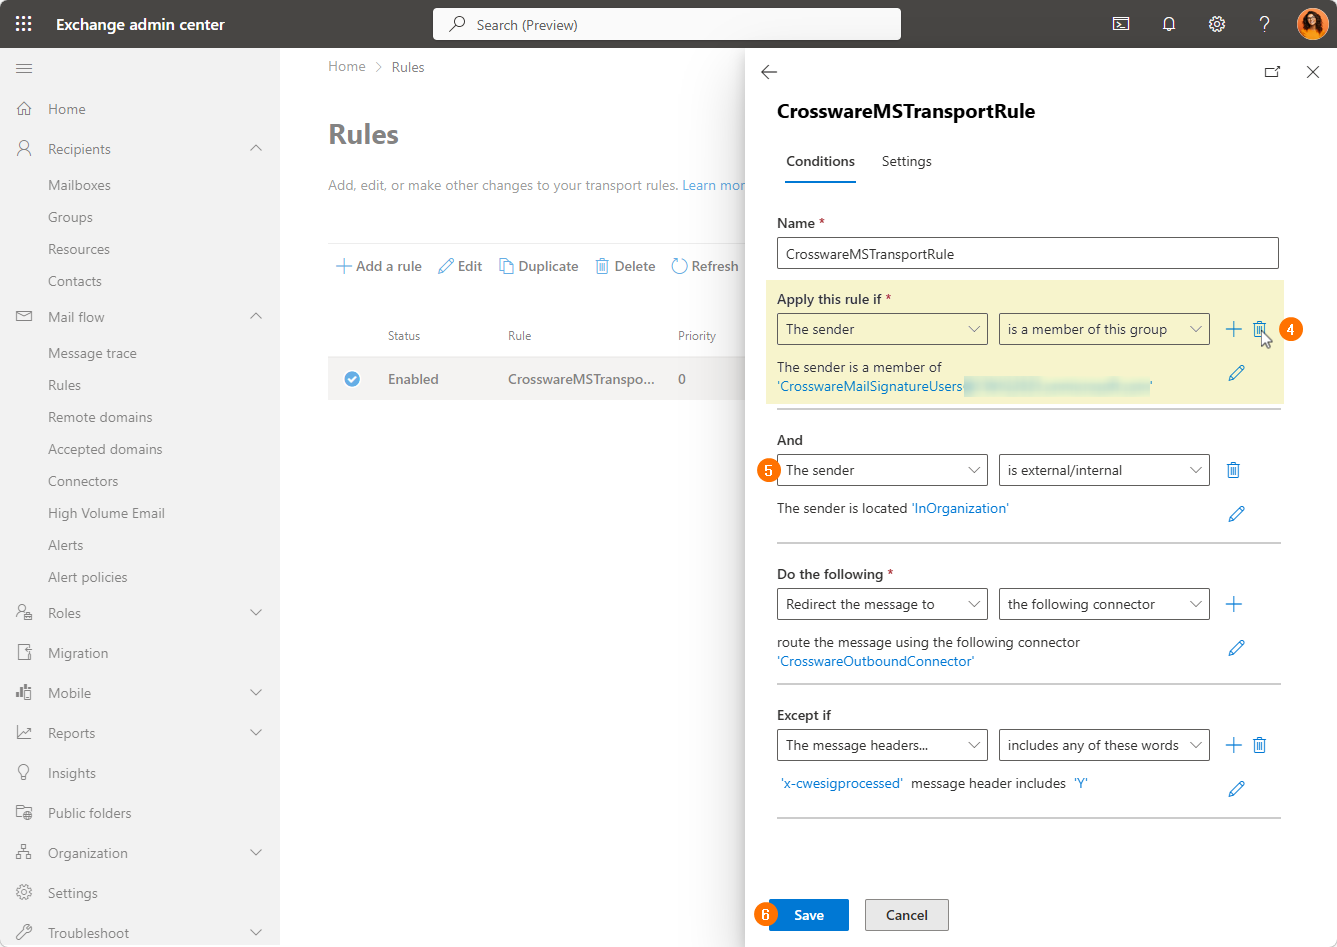Delete the message headers exception
Screen dimensions: 1337x947
[x=1260, y=745]
